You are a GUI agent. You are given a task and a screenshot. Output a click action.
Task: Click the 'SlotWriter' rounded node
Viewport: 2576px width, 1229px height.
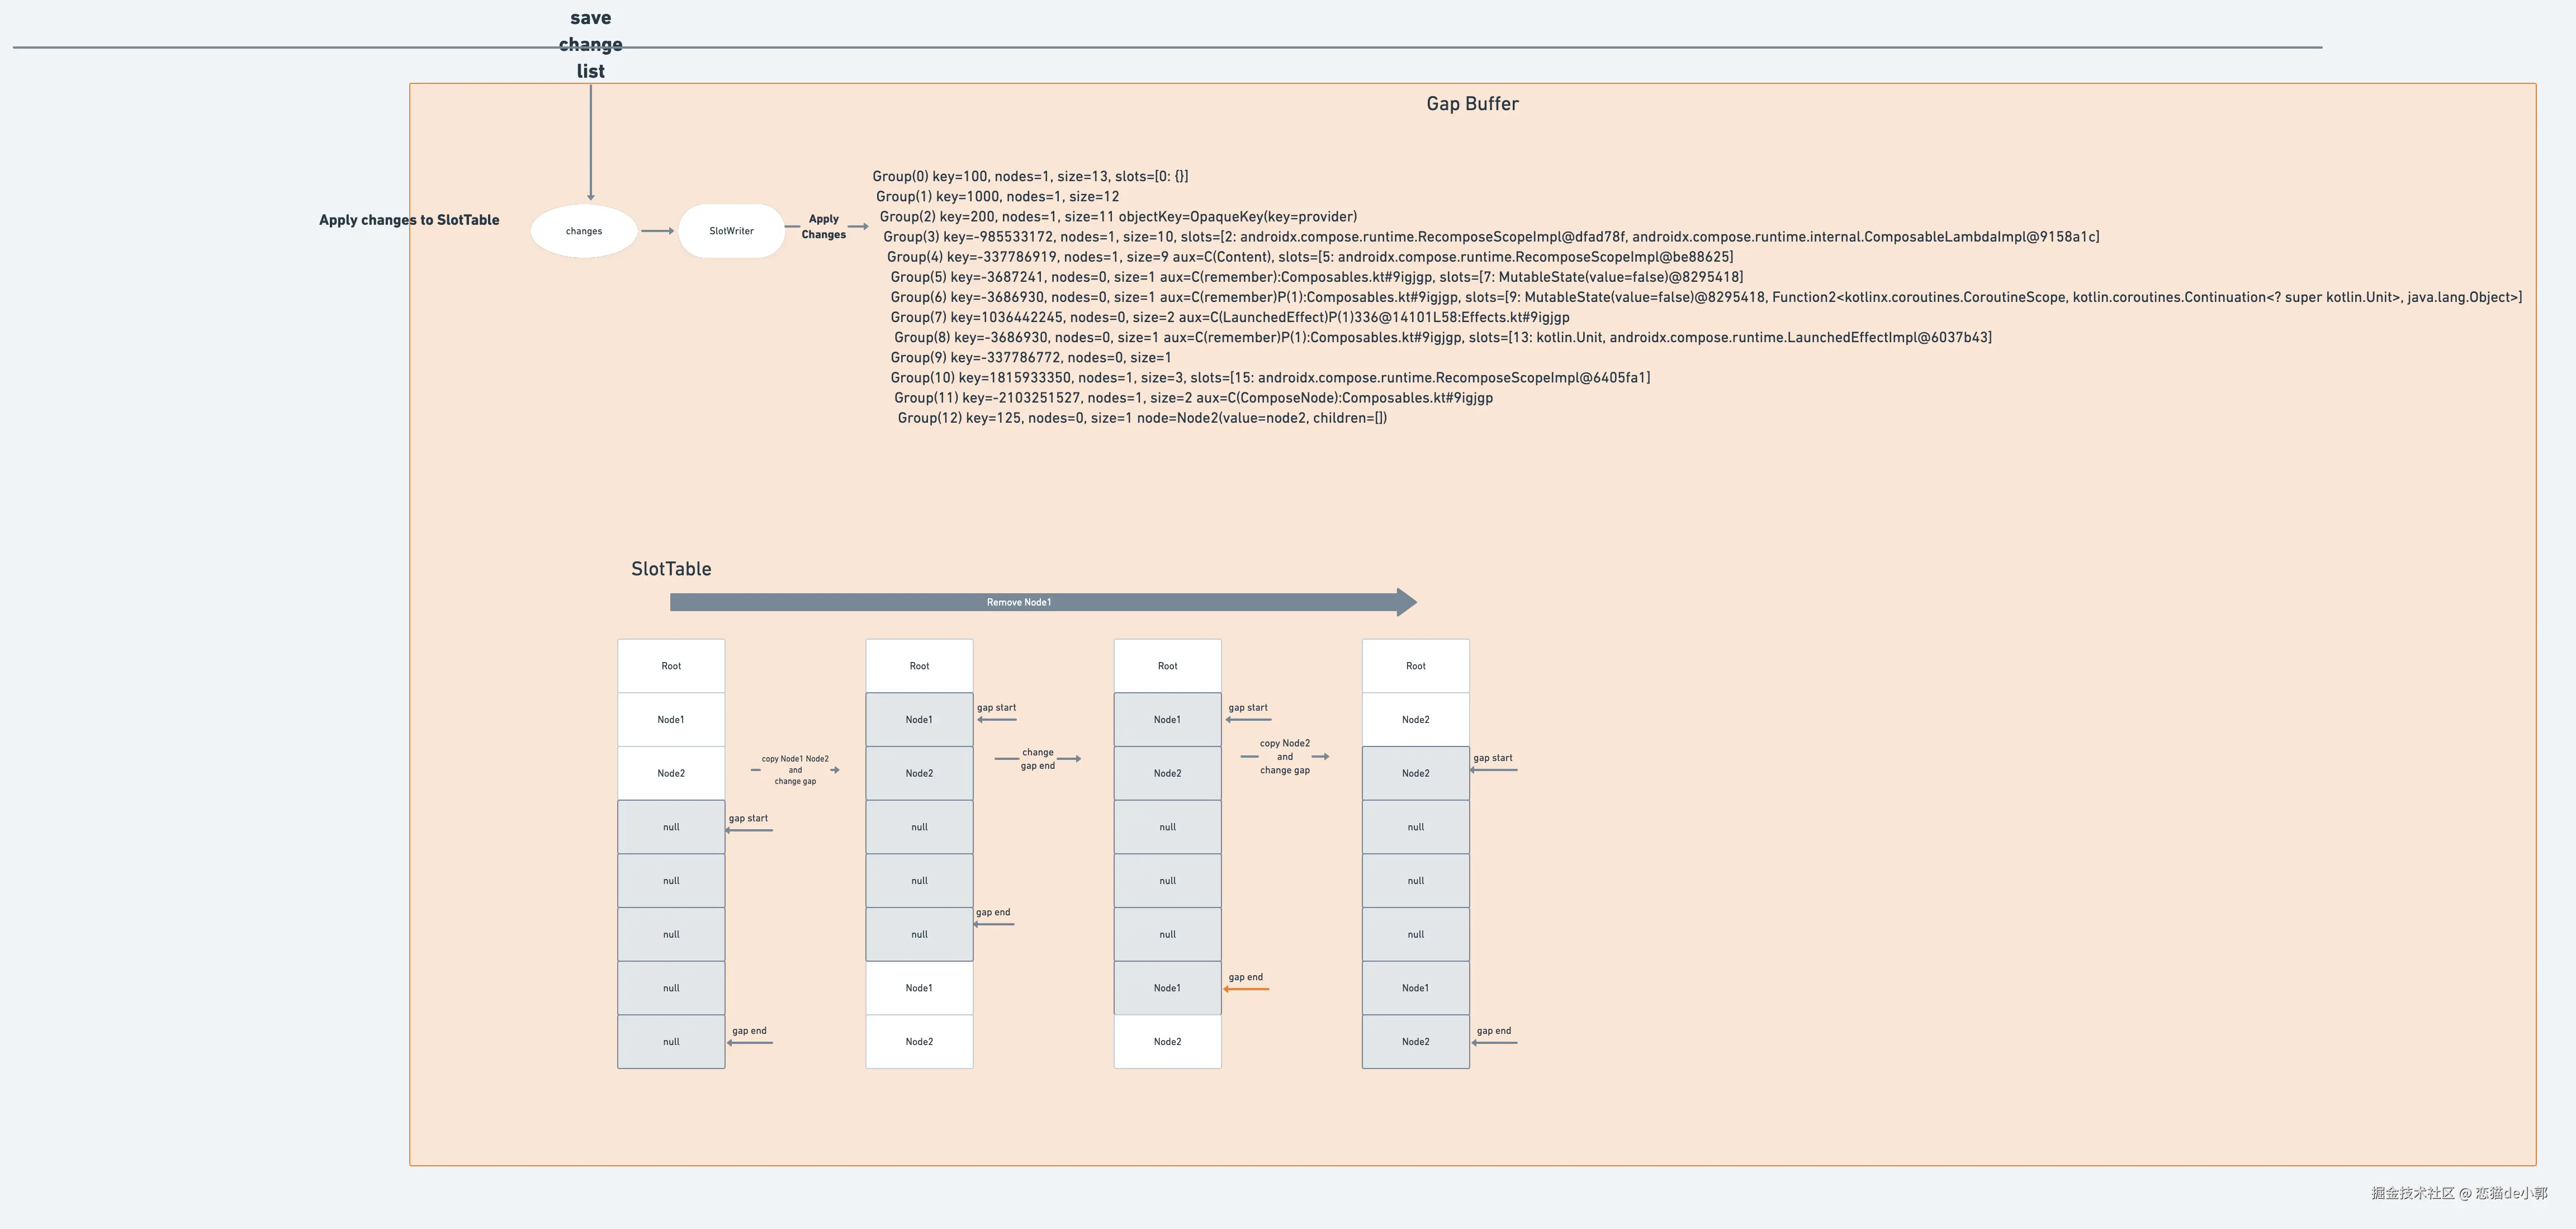[x=731, y=231]
